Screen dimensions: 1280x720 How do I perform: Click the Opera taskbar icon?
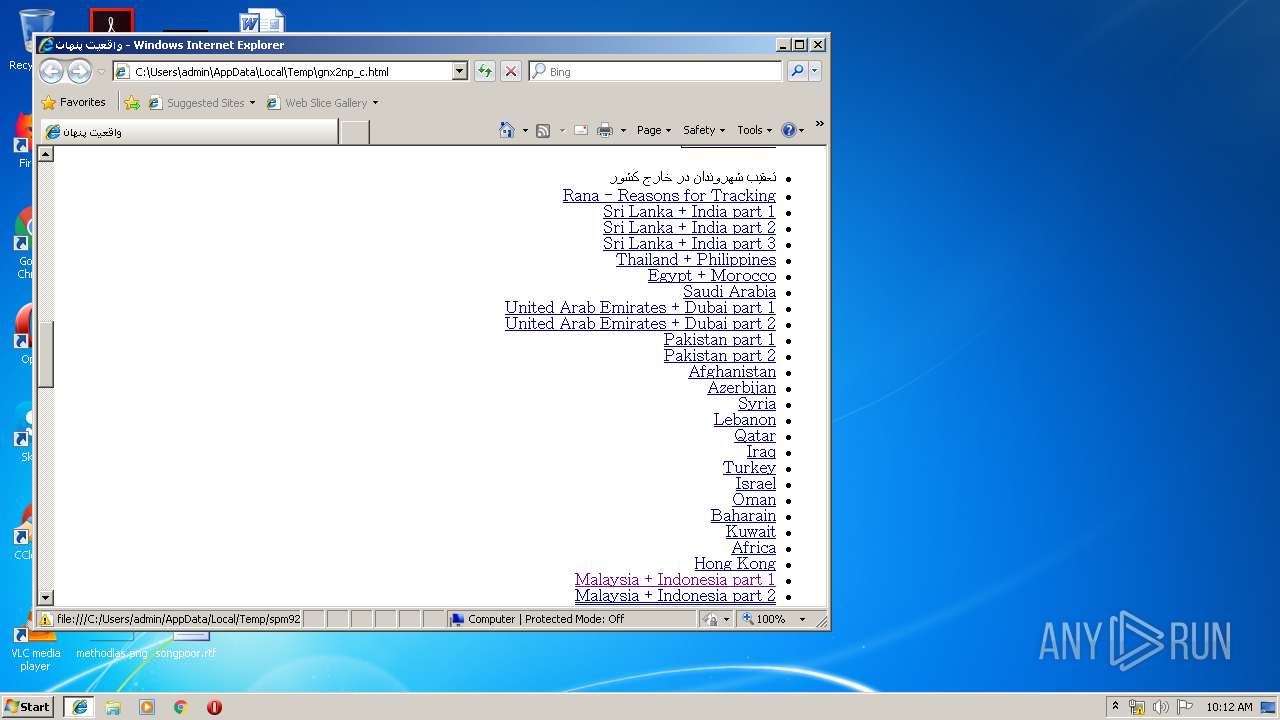214,707
